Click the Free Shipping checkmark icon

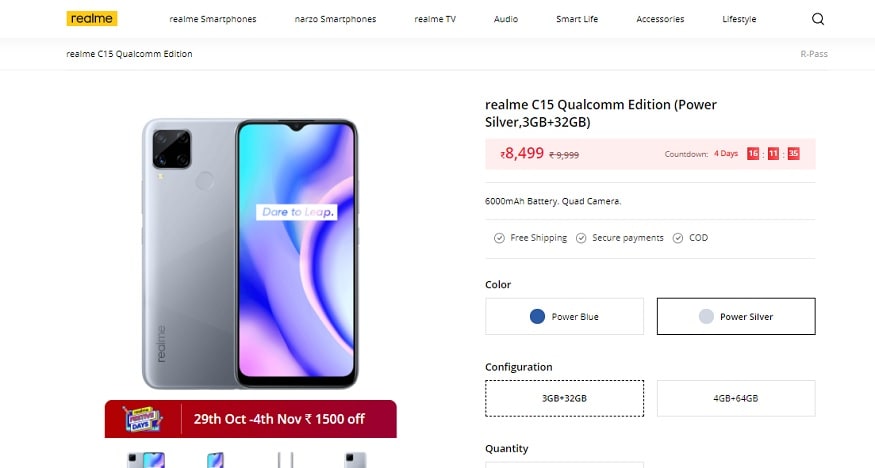click(499, 238)
